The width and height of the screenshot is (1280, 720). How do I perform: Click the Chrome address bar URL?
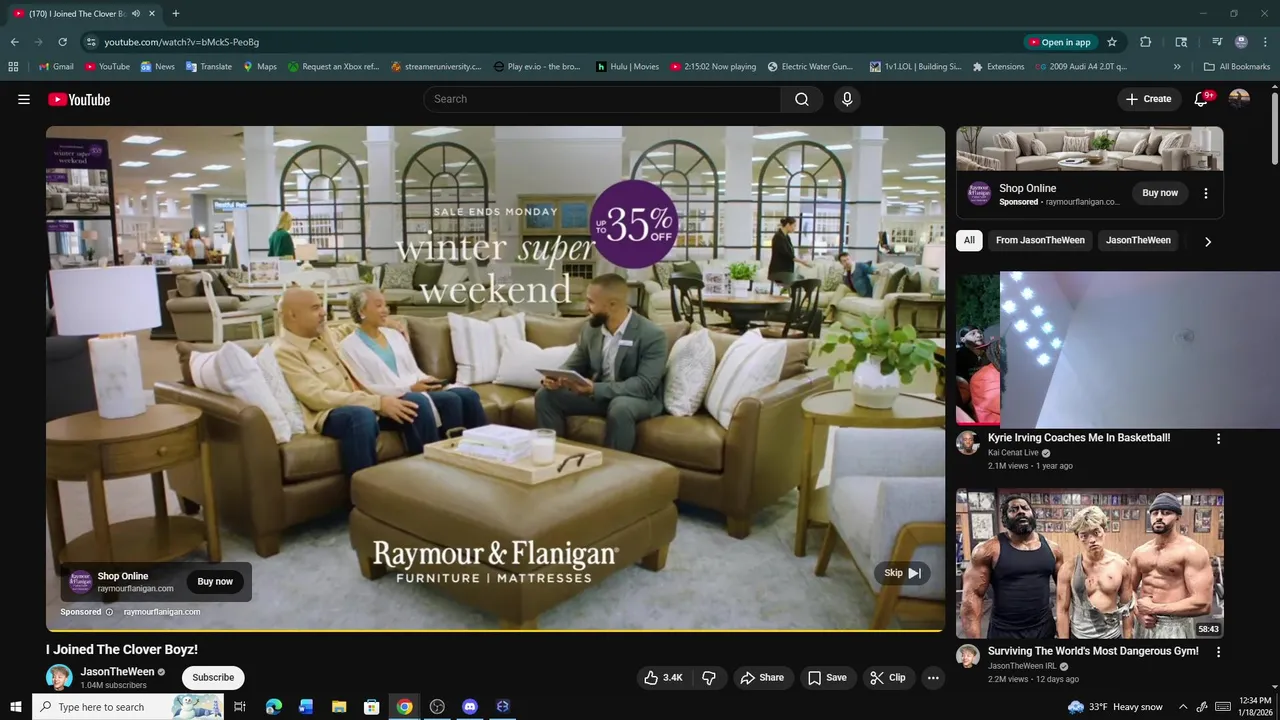pyautogui.click(x=181, y=42)
